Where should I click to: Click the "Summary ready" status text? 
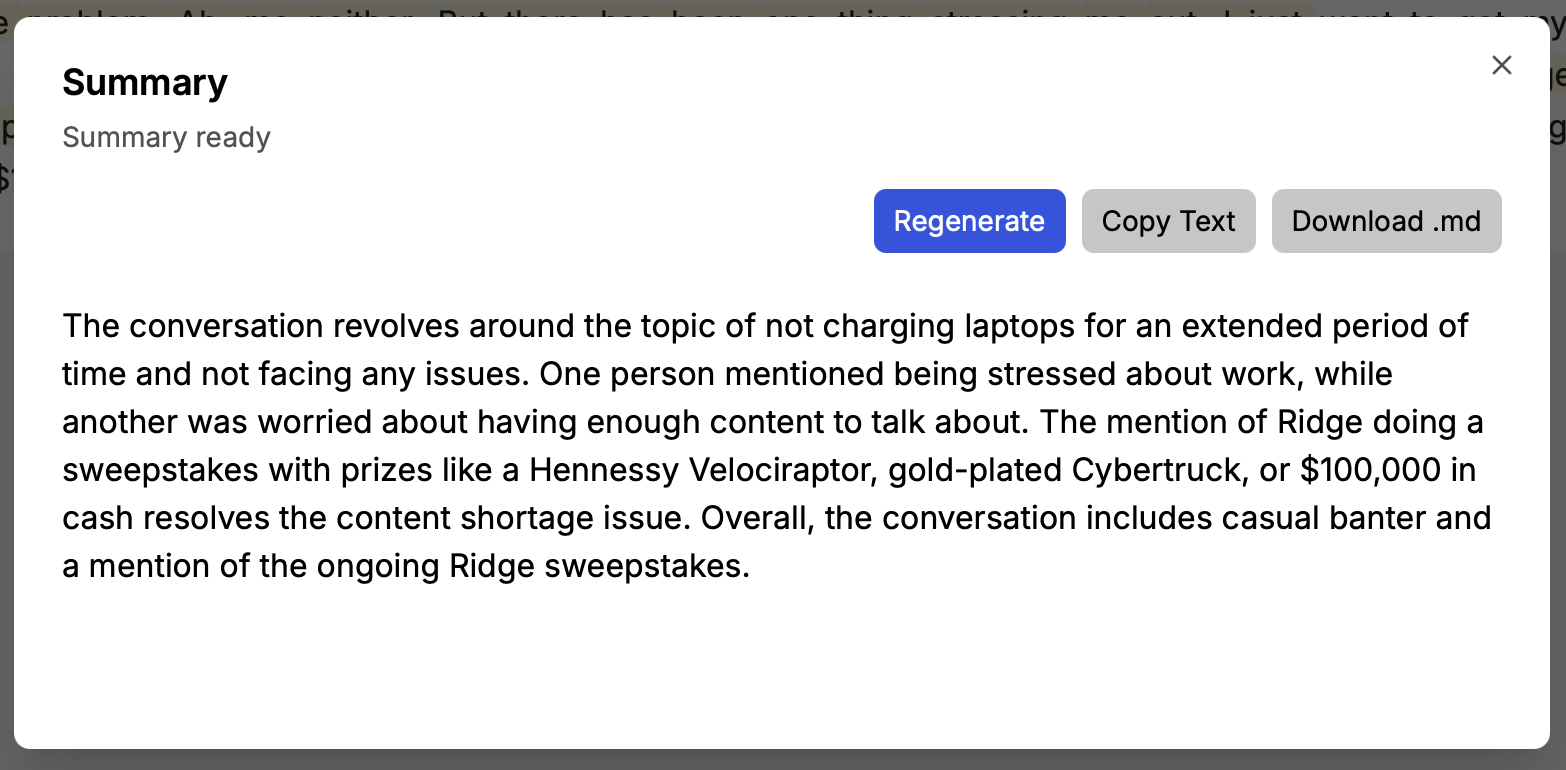(166, 137)
